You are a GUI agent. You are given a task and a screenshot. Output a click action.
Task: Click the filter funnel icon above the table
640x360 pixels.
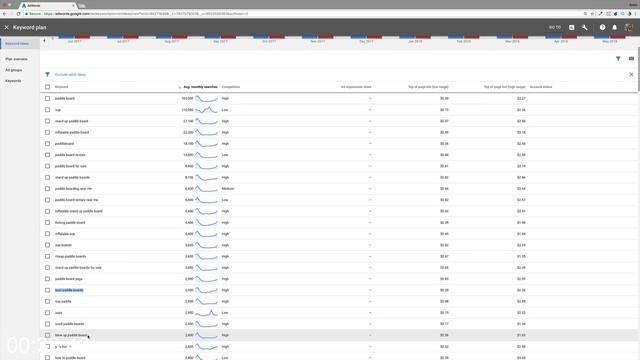click(x=618, y=59)
